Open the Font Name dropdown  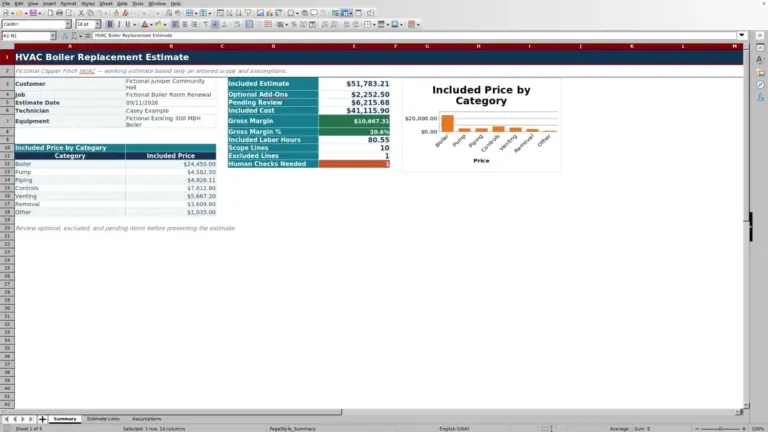(x=68, y=24)
